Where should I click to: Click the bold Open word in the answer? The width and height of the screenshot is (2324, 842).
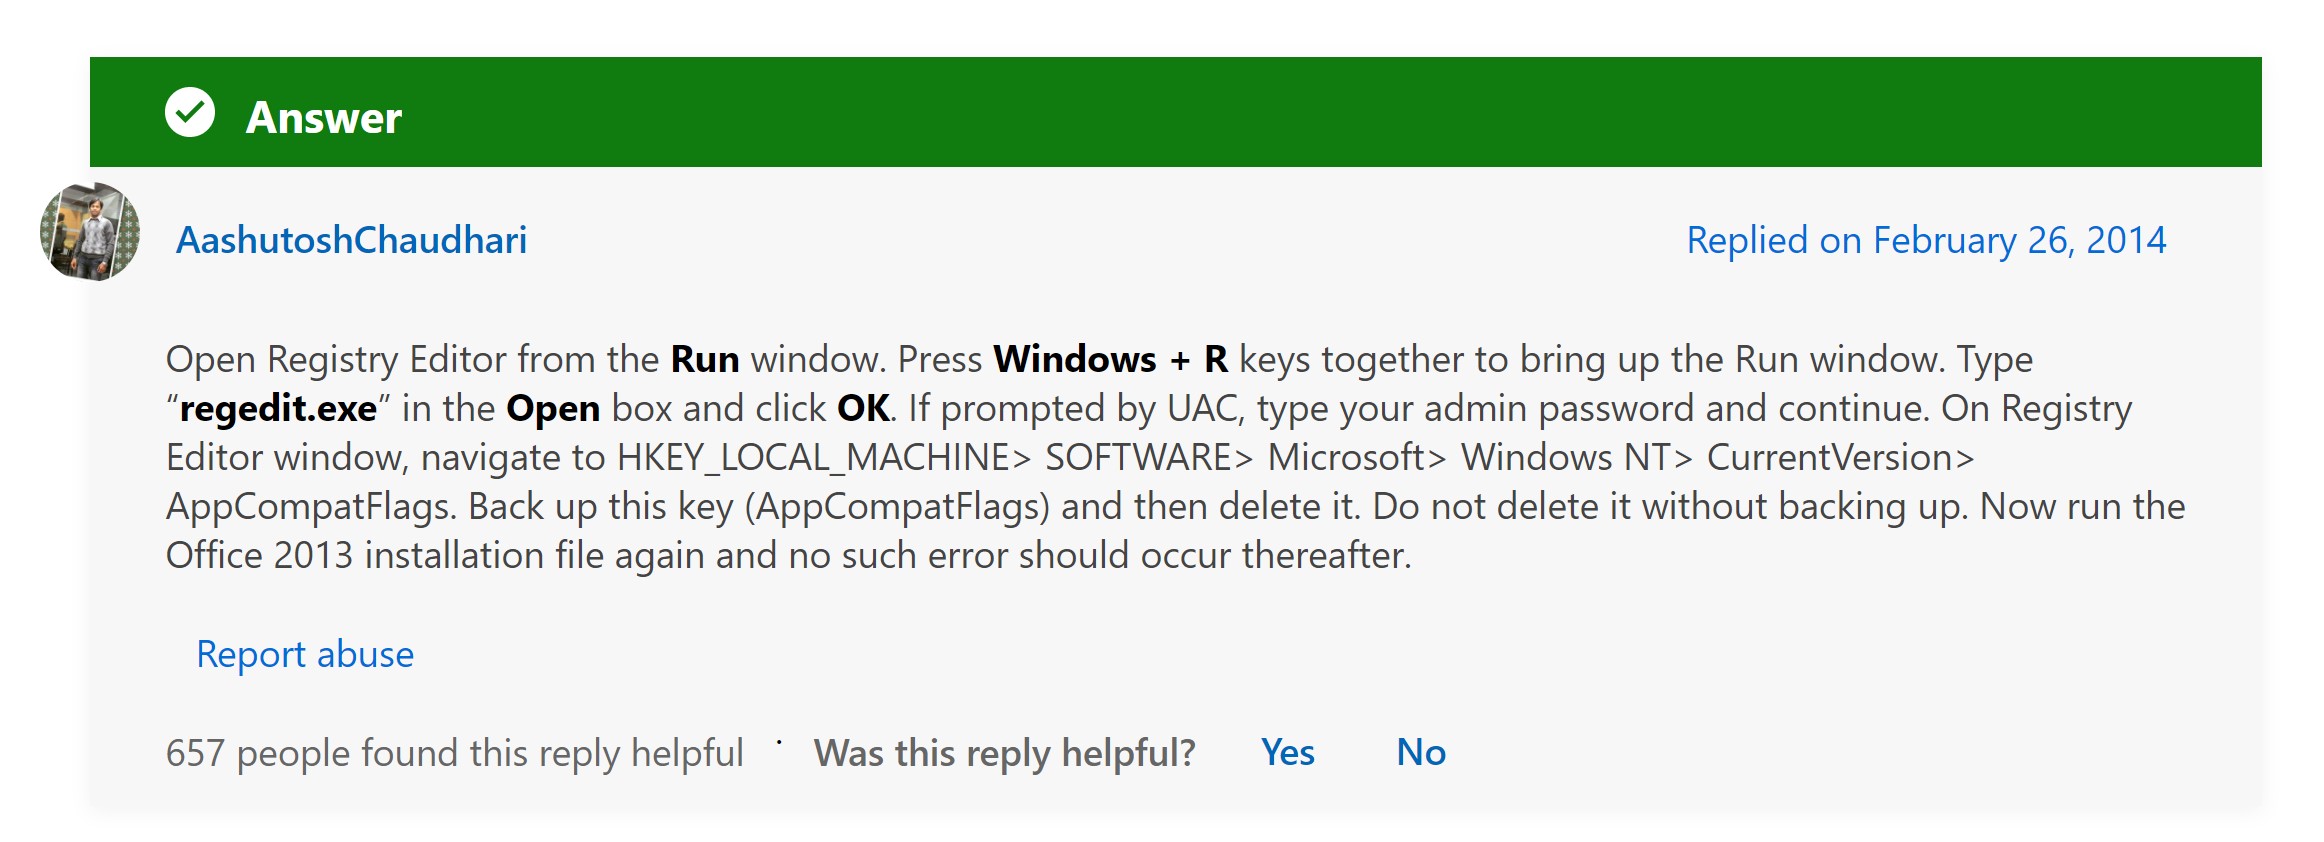pyautogui.click(x=555, y=408)
